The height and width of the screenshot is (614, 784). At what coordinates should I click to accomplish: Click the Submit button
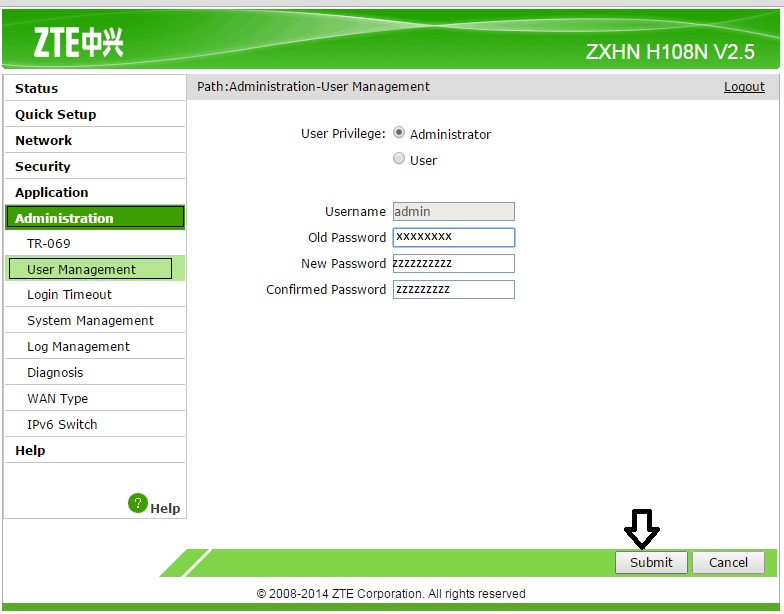point(651,562)
